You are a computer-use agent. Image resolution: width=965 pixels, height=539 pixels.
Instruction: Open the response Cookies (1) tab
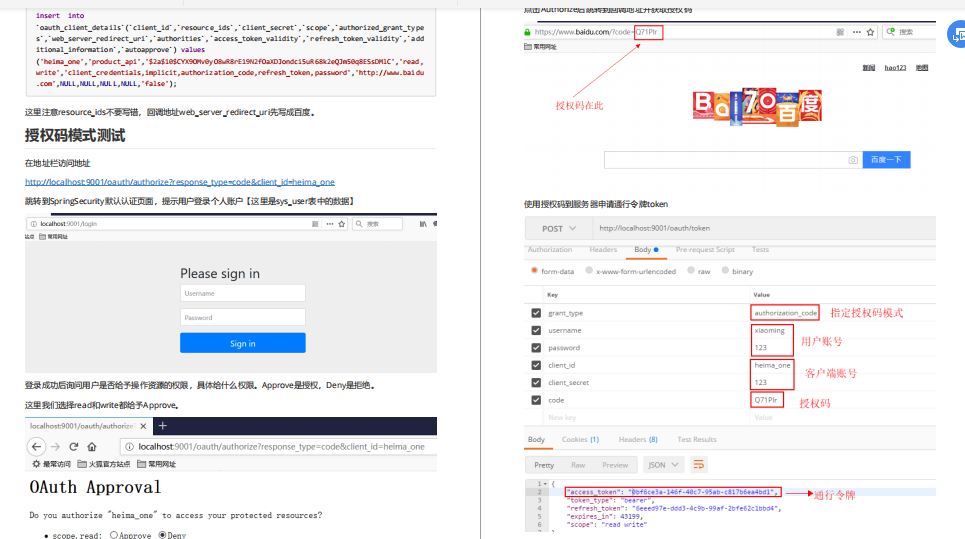580,439
